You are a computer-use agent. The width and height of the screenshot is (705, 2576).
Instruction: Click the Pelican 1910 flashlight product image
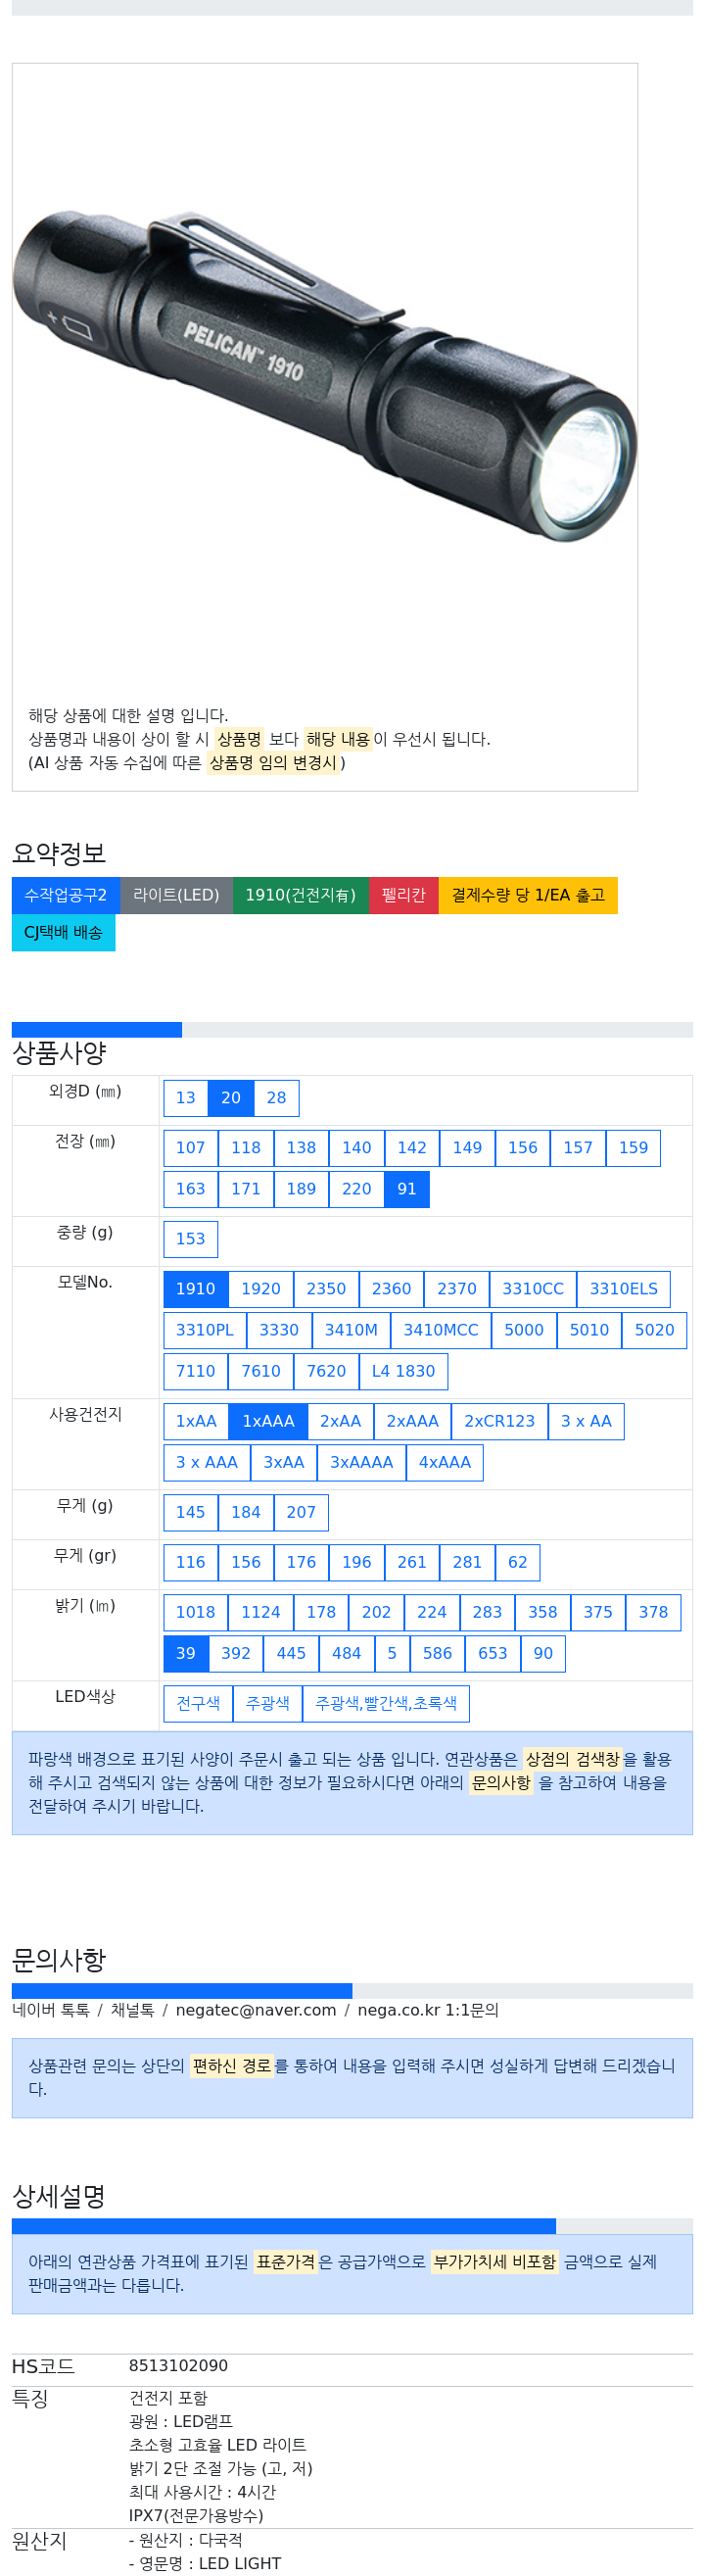pyautogui.click(x=324, y=375)
